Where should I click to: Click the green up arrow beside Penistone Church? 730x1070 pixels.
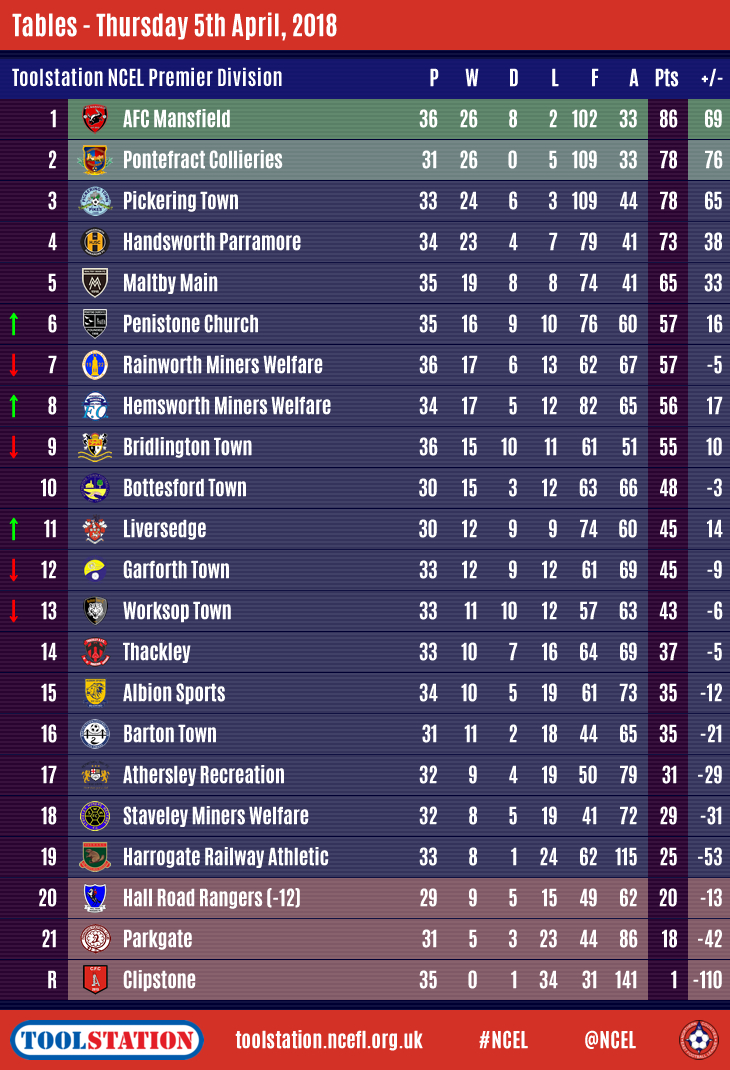14,324
